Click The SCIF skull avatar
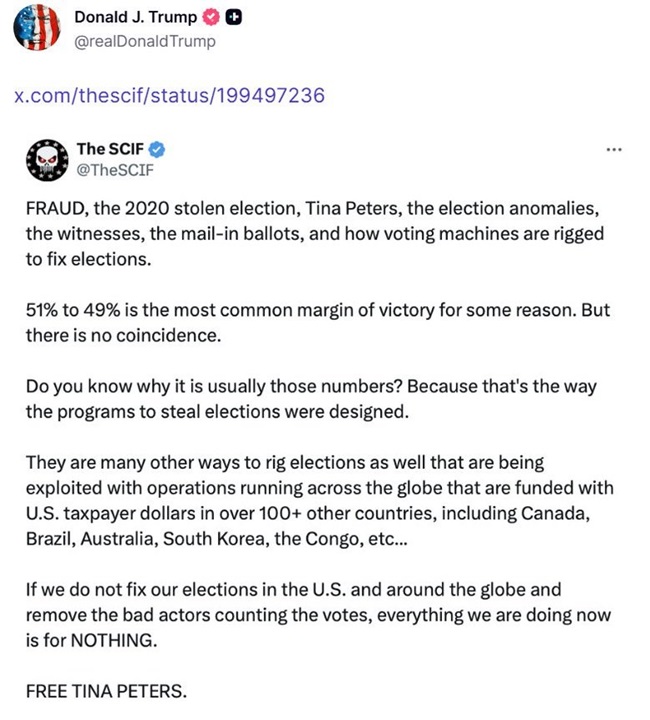Viewport: 650px width, 720px height. (46, 159)
